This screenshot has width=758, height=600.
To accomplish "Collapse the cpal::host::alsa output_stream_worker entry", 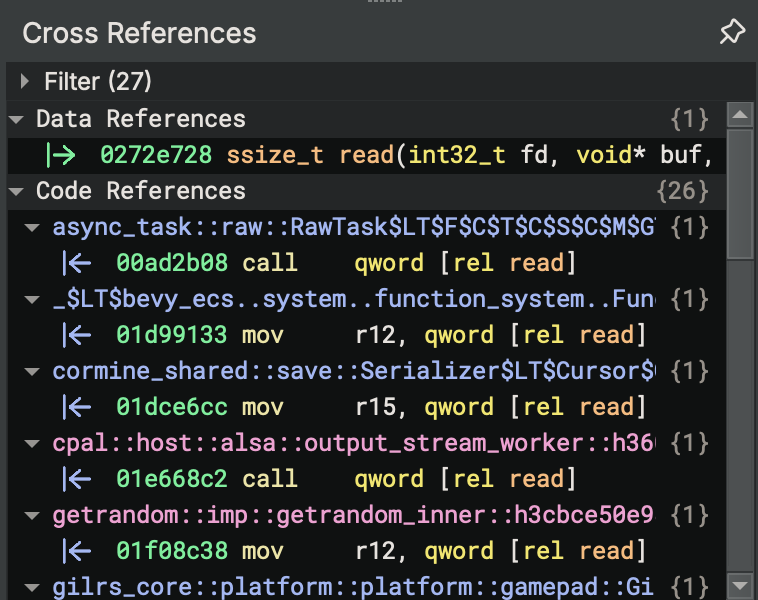I will (x=32, y=443).
